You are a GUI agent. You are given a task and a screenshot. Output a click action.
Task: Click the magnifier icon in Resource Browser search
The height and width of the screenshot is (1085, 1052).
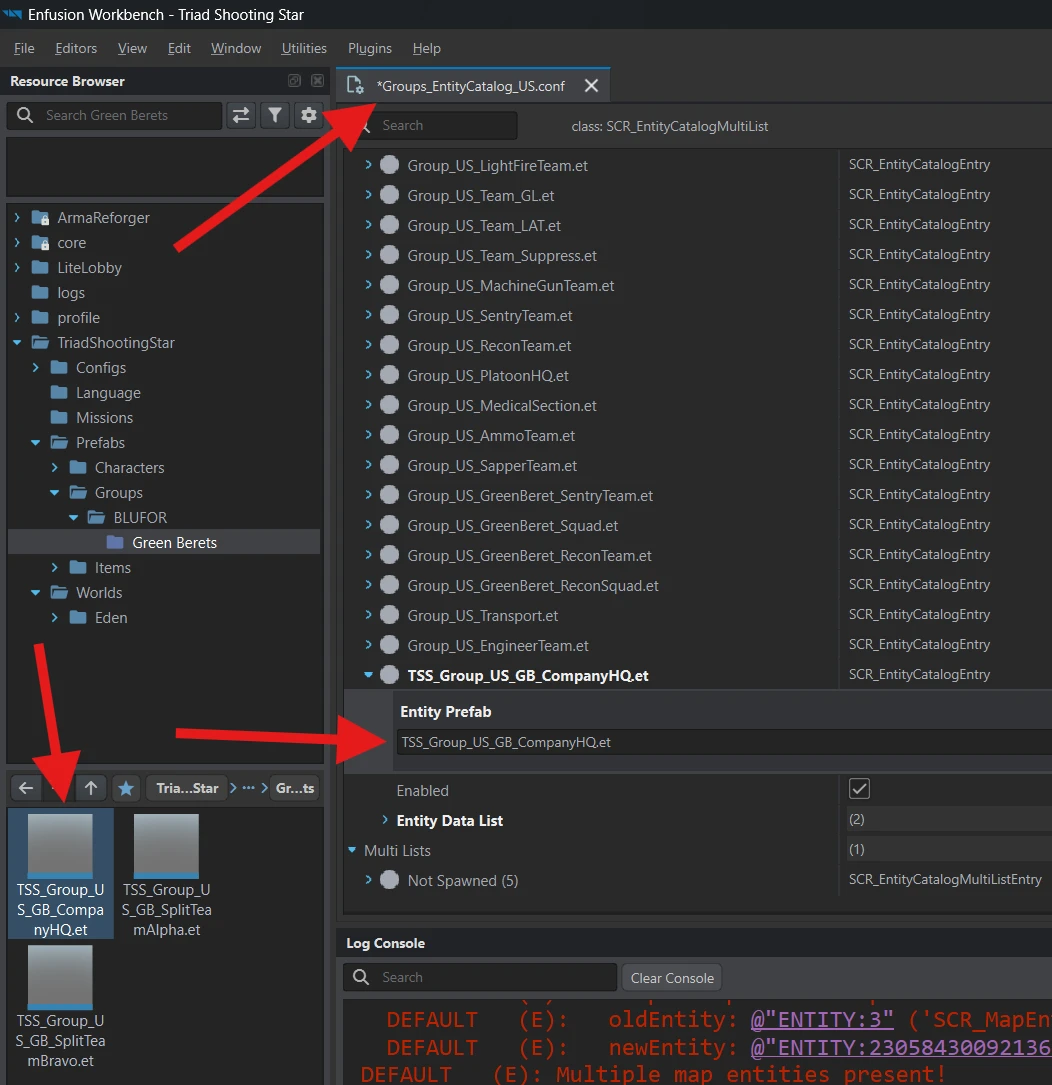pos(25,115)
